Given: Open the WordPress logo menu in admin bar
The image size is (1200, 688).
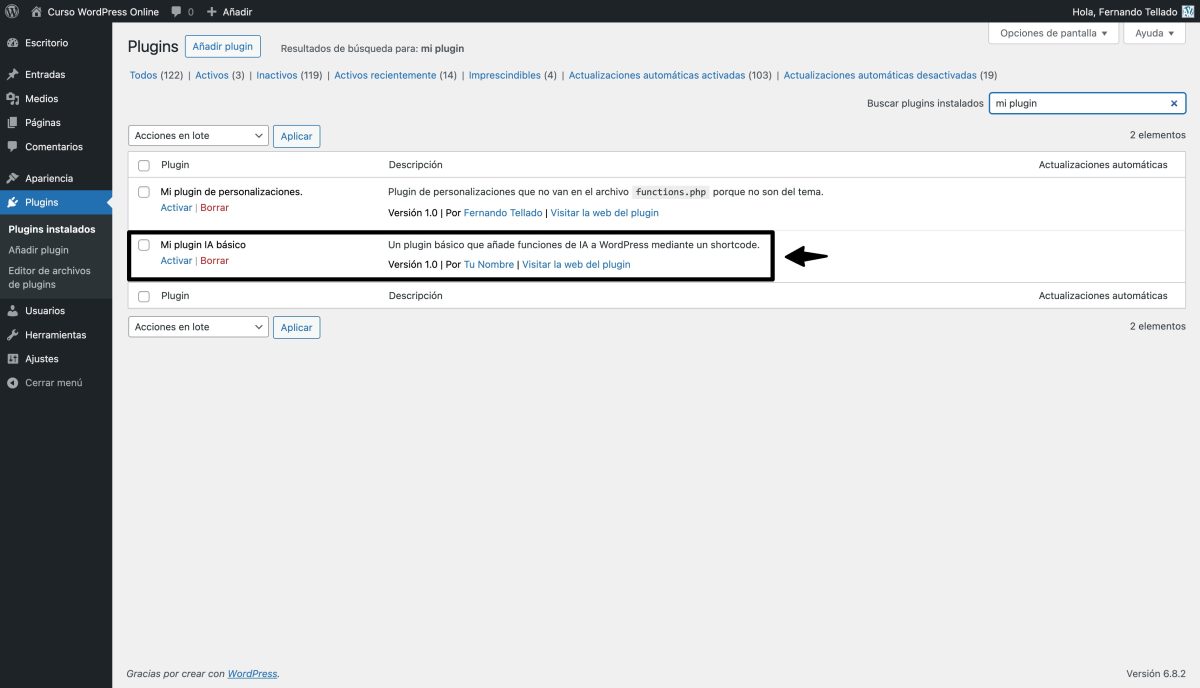Looking at the screenshot, I should (x=11, y=11).
